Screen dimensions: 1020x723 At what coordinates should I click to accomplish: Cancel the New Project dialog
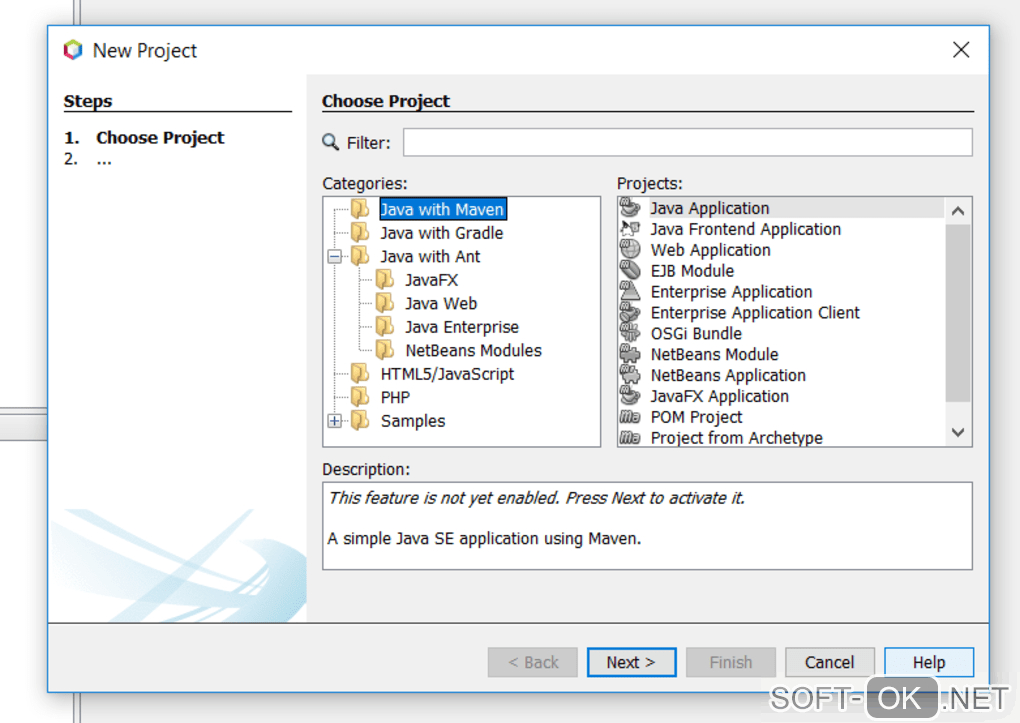tap(829, 662)
